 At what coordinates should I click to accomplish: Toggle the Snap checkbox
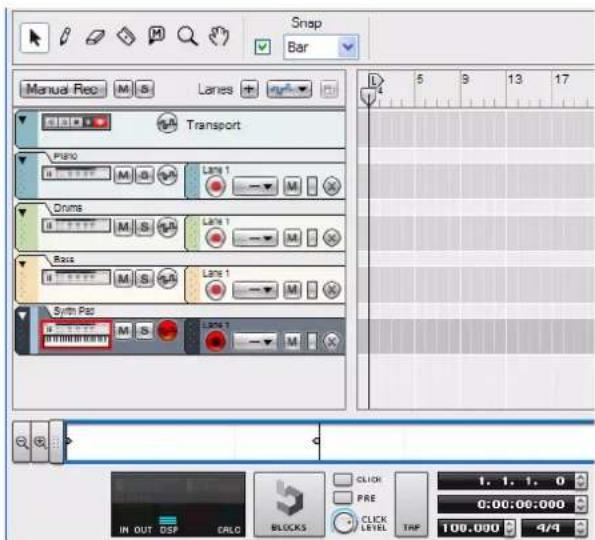pyautogui.click(x=263, y=47)
